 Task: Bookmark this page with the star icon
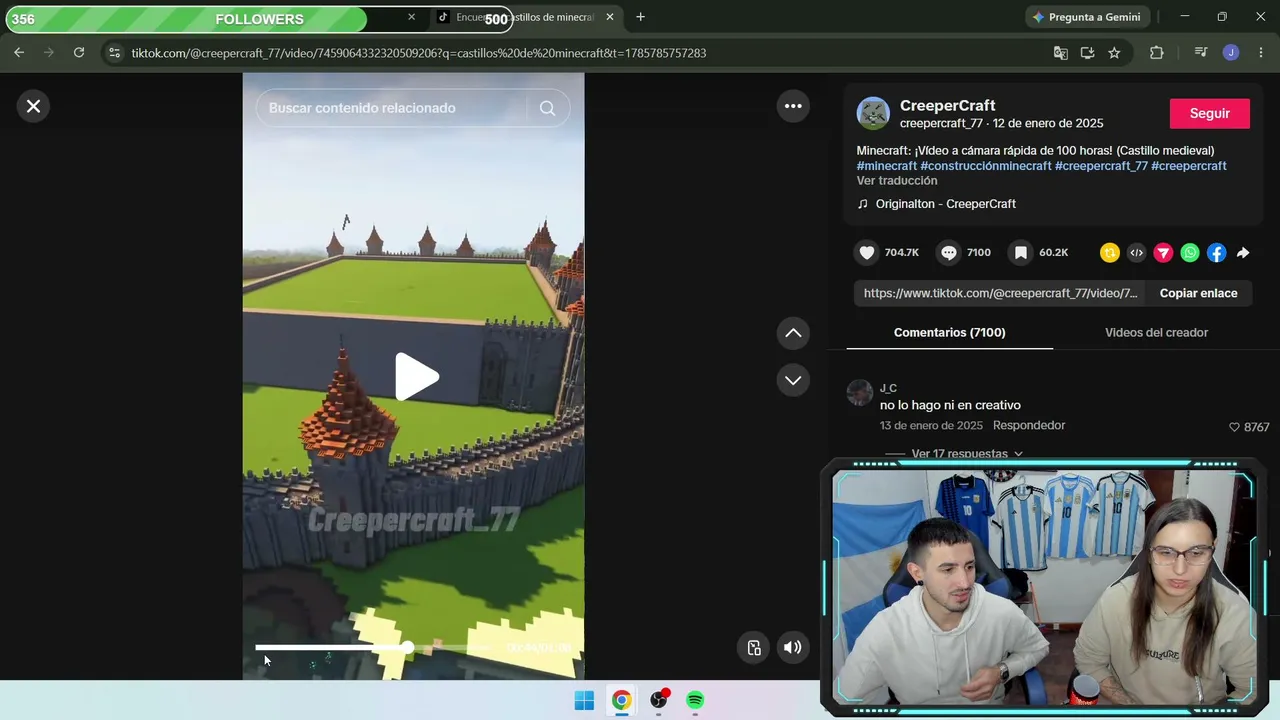pyautogui.click(x=1114, y=53)
